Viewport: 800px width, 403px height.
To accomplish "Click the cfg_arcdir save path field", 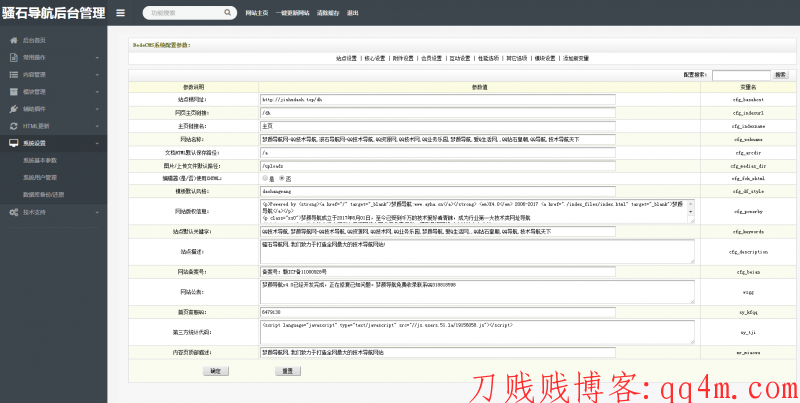I will tap(438, 153).
